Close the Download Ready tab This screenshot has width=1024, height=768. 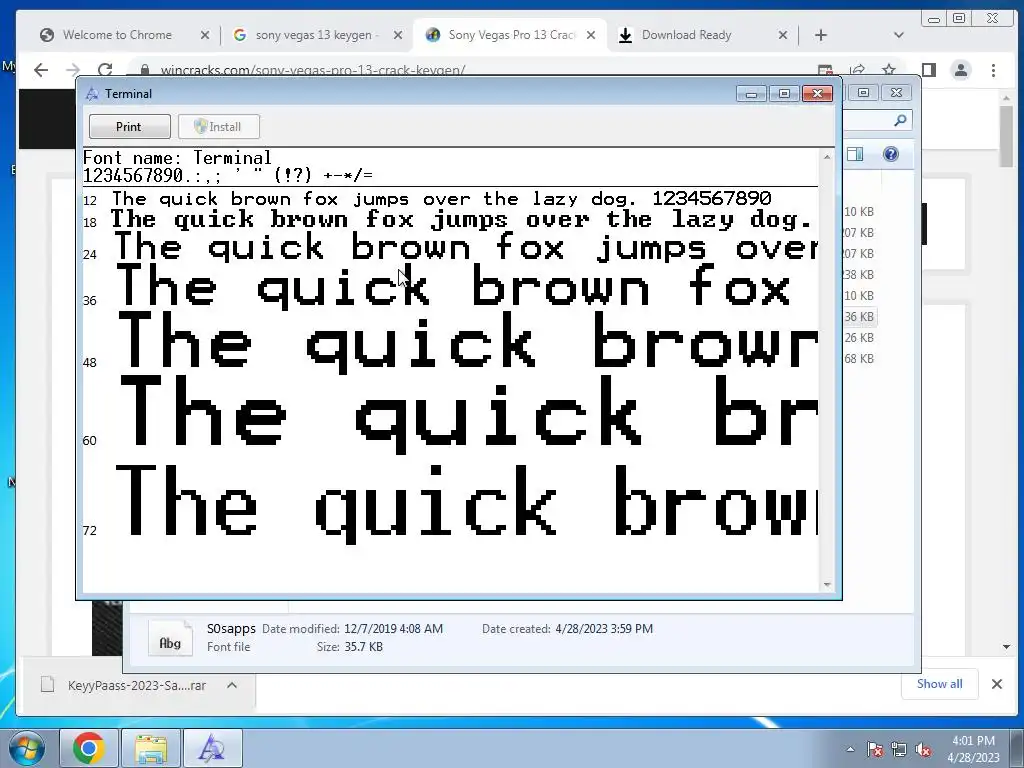coord(783,35)
